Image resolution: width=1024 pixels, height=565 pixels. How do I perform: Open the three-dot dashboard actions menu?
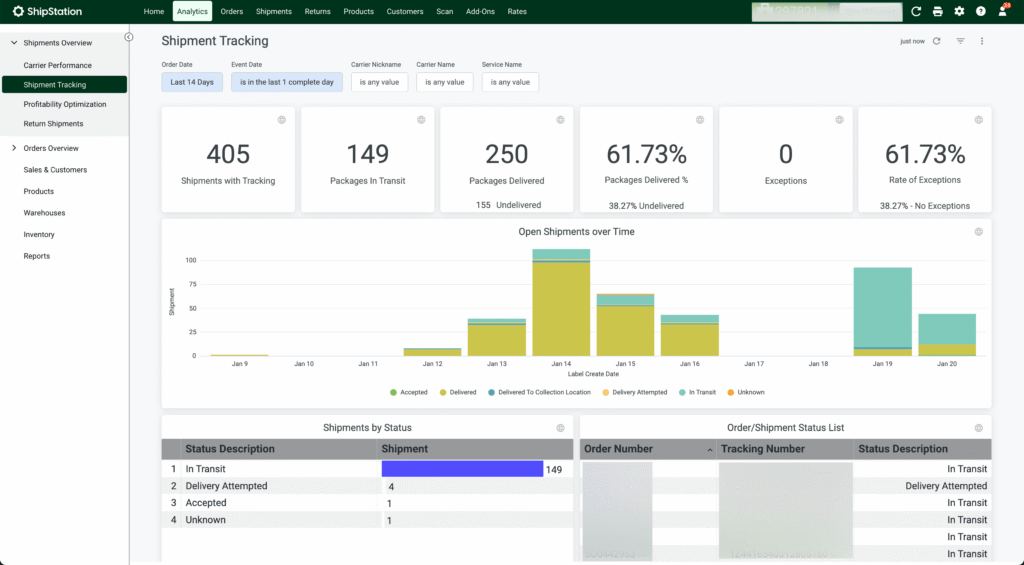coord(982,41)
